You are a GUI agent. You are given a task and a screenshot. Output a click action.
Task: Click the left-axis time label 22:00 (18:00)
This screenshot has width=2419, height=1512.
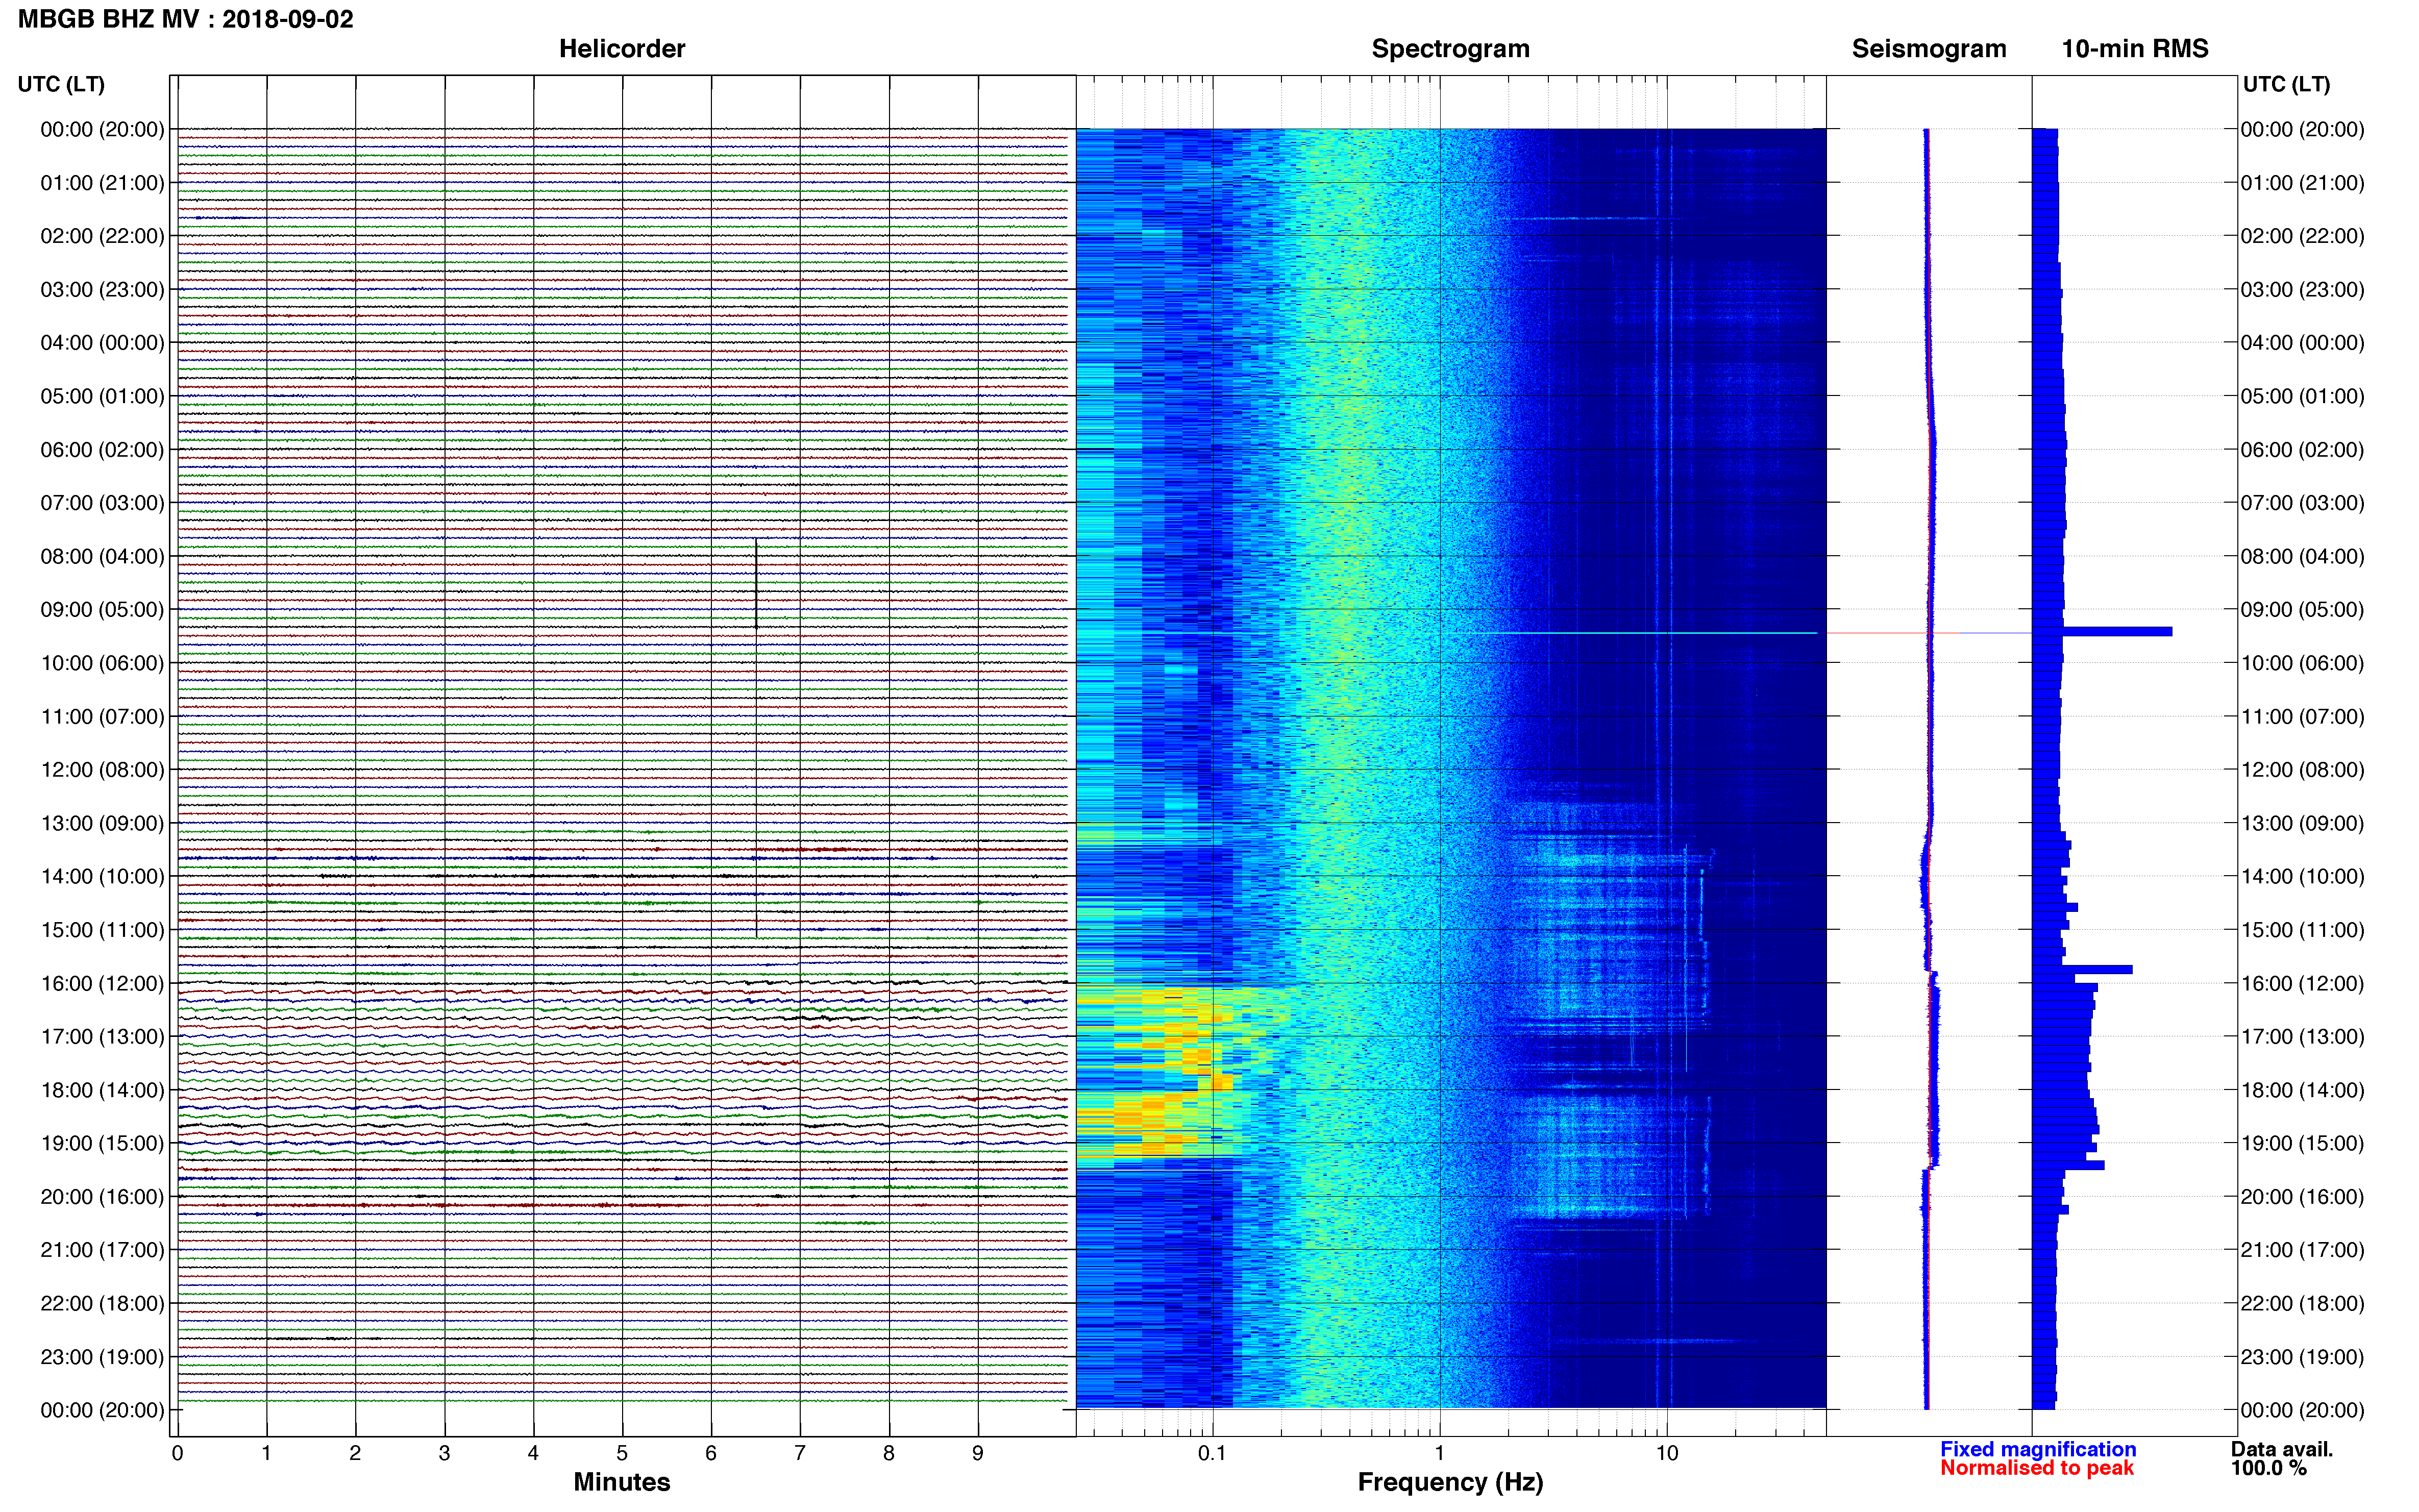pyautogui.click(x=102, y=1303)
